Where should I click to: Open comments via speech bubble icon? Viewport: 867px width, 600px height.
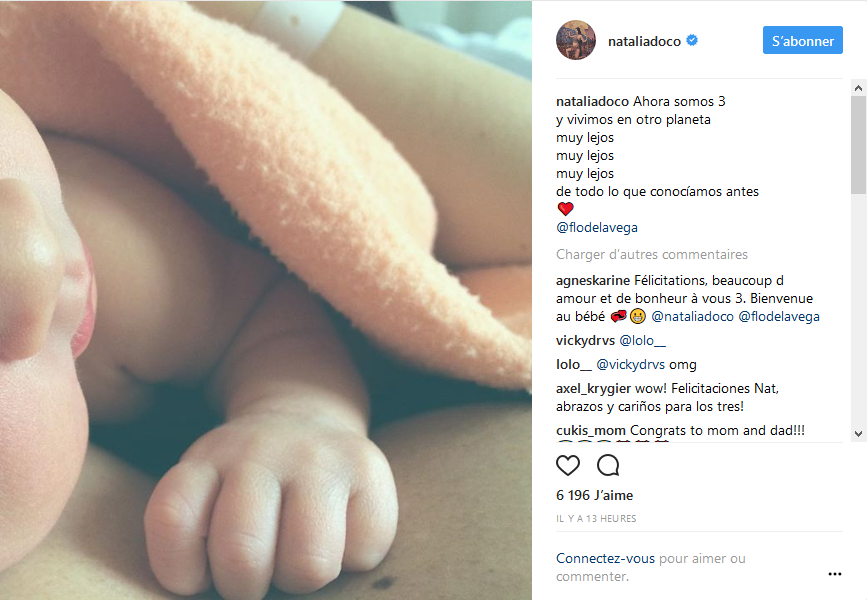(608, 465)
